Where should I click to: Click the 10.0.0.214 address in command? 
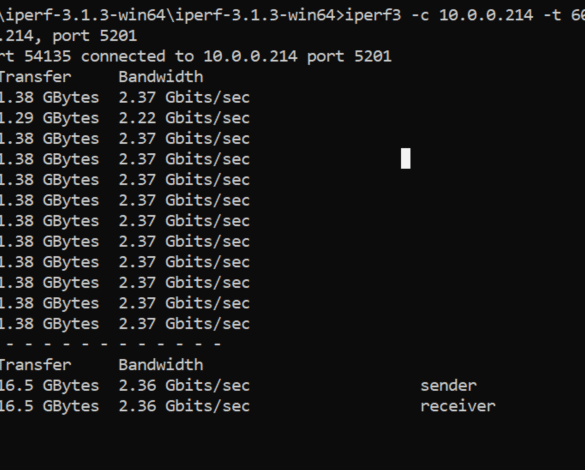pyautogui.click(x=486, y=15)
